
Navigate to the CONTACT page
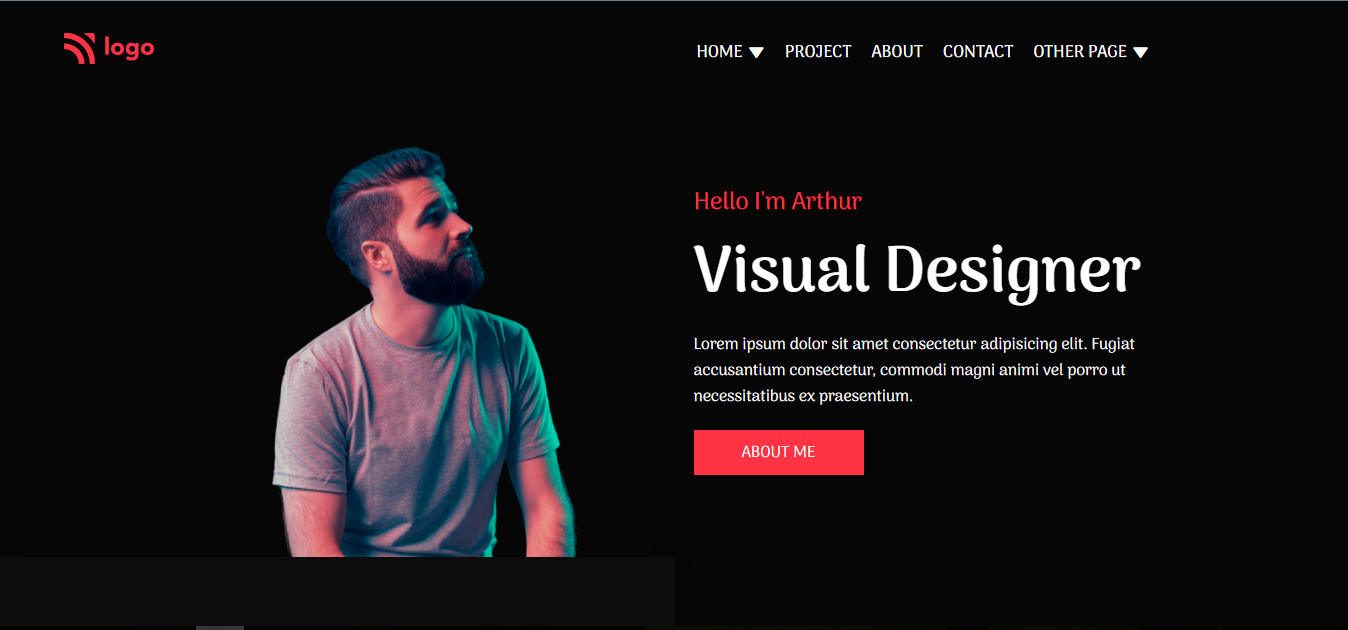[977, 51]
